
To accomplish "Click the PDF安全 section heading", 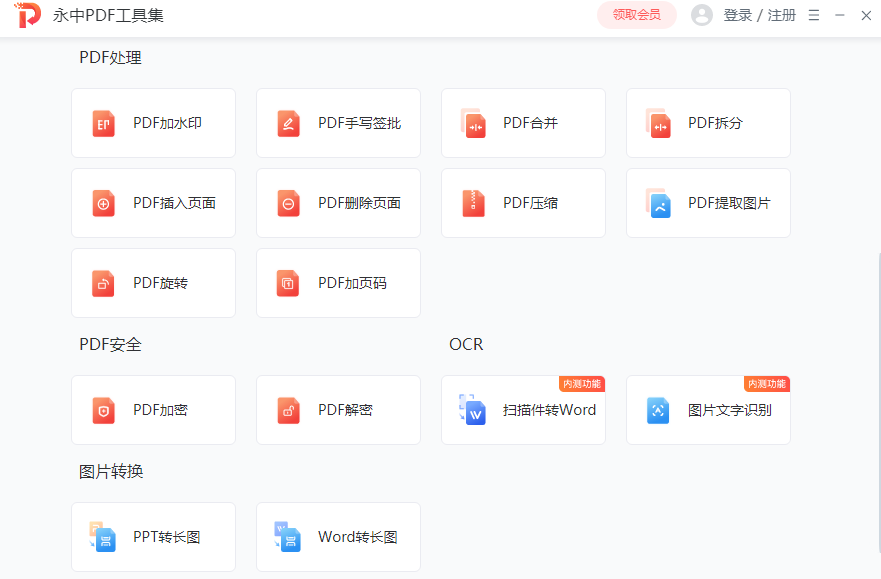I will tap(110, 345).
